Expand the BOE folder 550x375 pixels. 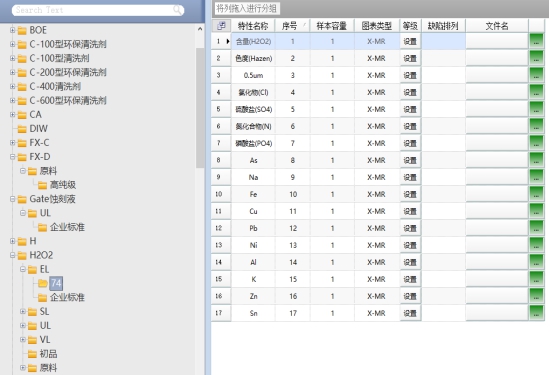coord(12,30)
